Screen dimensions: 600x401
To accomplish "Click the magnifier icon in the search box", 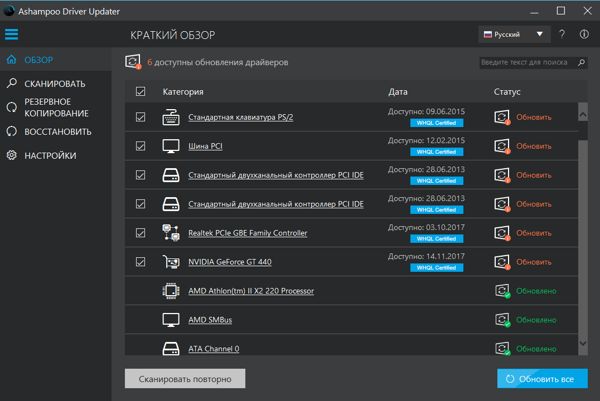I will [579, 62].
